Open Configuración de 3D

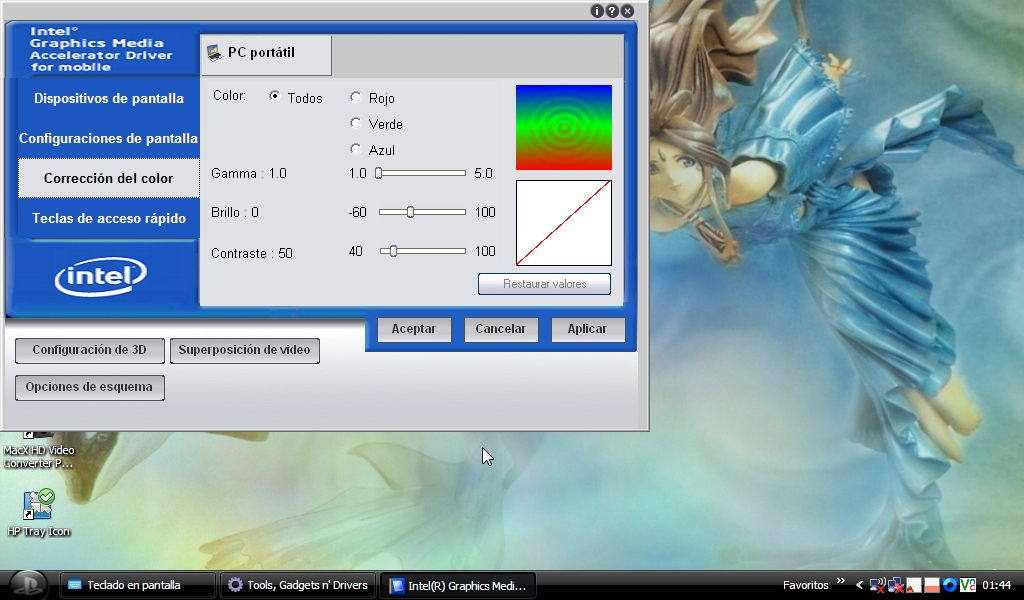(x=90, y=350)
